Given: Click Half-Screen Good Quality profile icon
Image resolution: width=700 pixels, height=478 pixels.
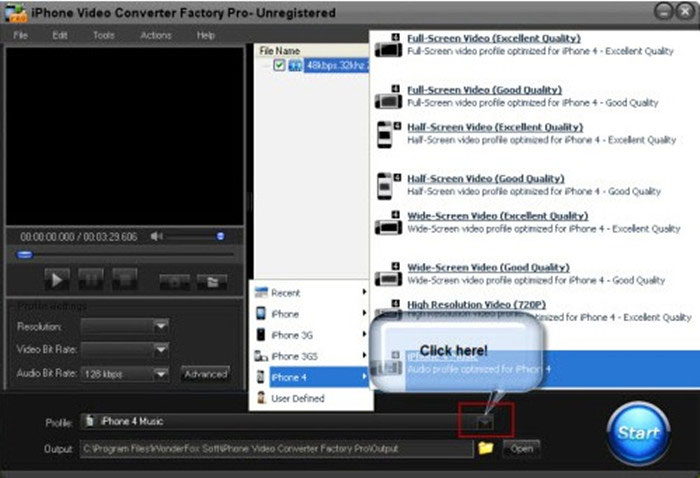Looking at the screenshot, I should pyautogui.click(x=388, y=186).
